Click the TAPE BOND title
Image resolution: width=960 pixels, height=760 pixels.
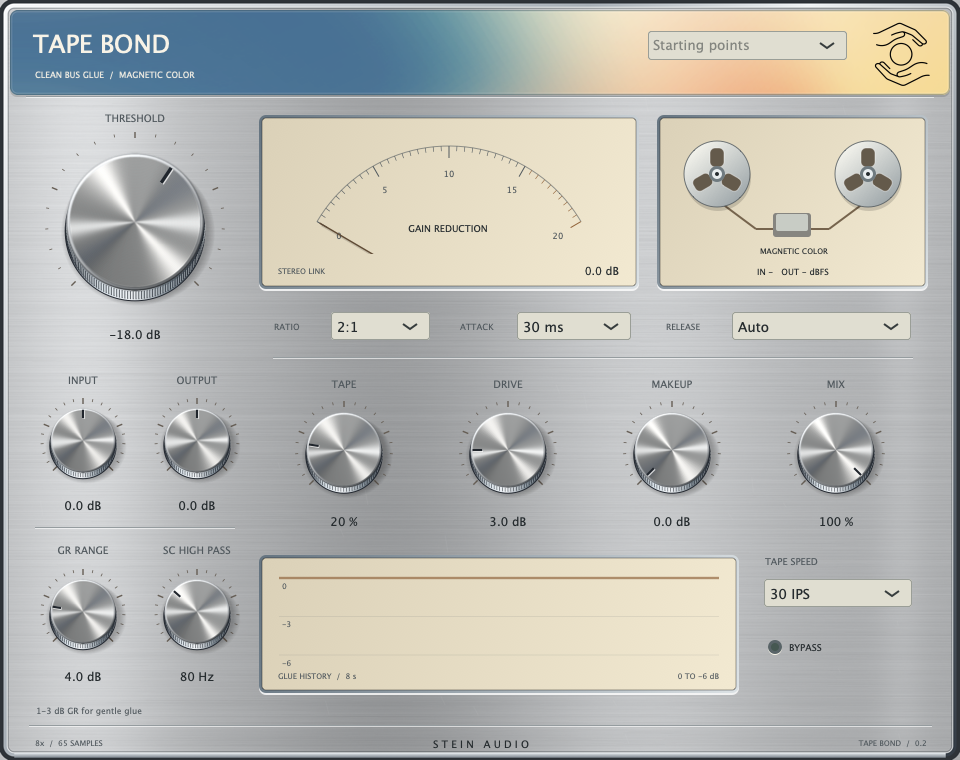101,44
